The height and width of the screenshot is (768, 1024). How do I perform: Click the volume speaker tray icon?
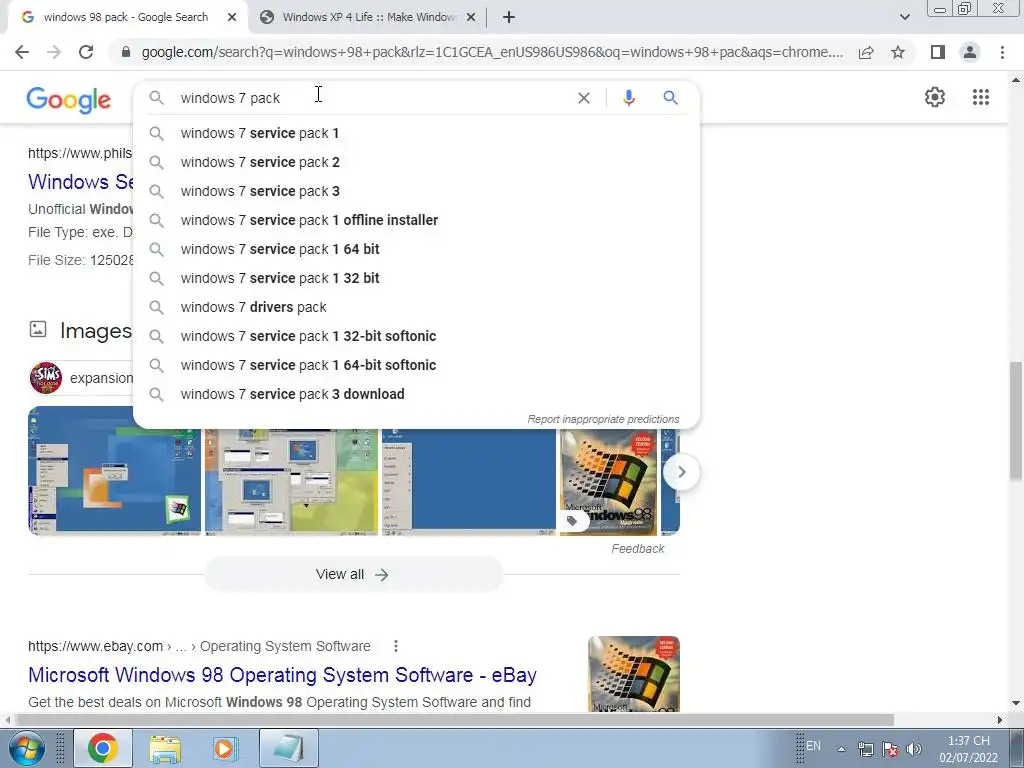coord(914,749)
